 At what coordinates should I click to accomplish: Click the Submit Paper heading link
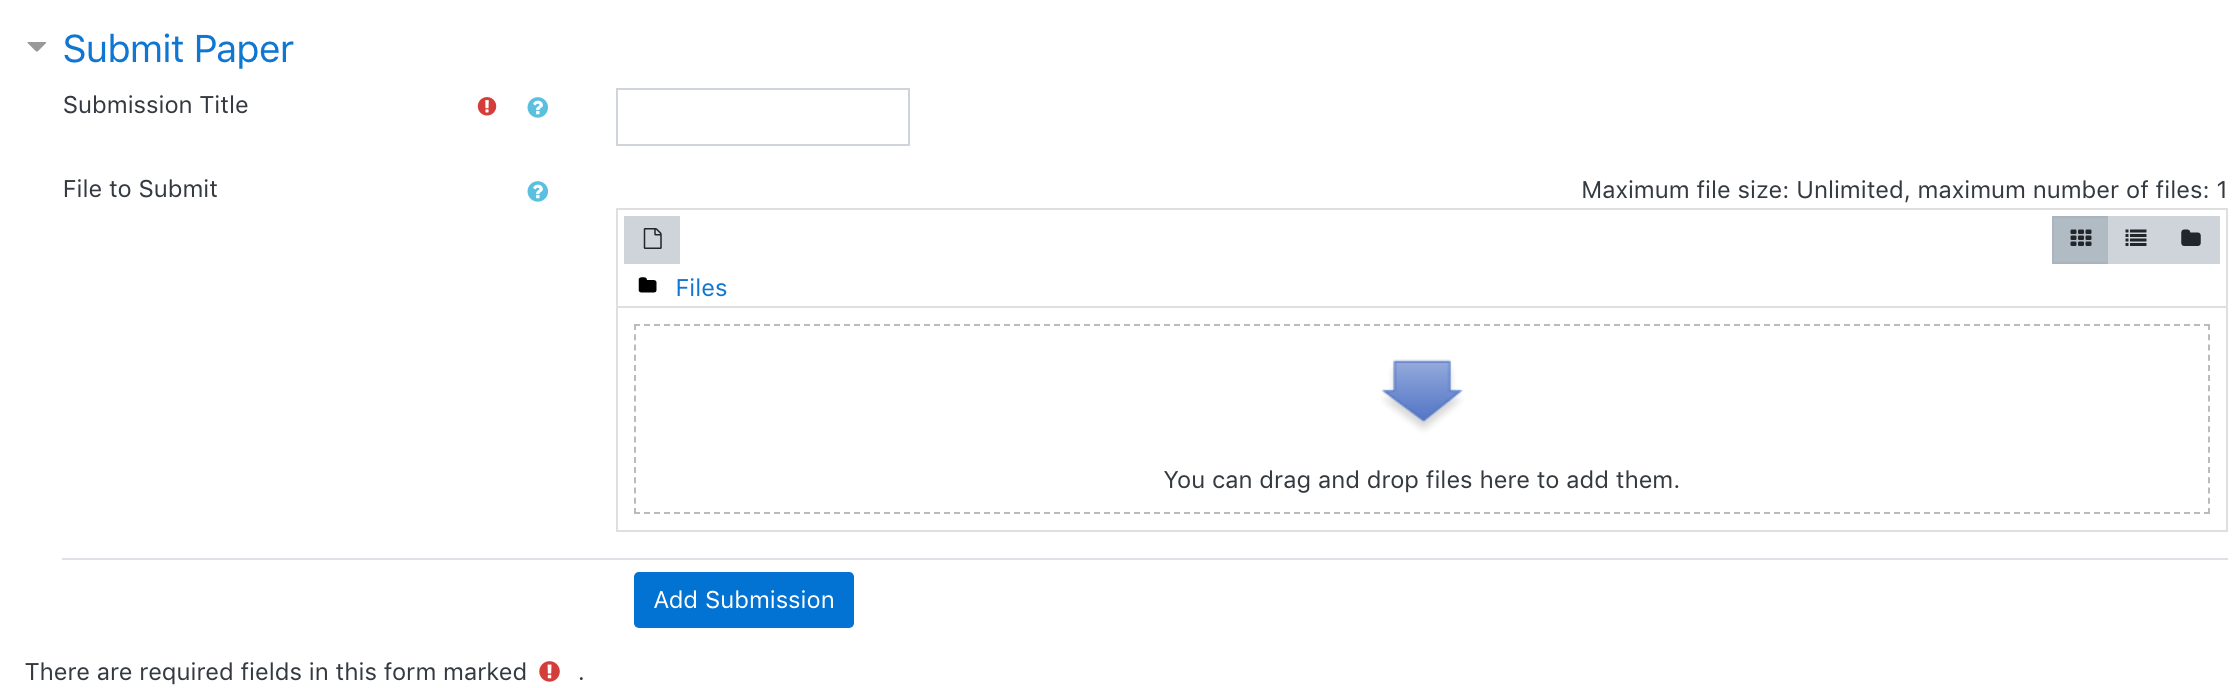(x=178, y=49)
